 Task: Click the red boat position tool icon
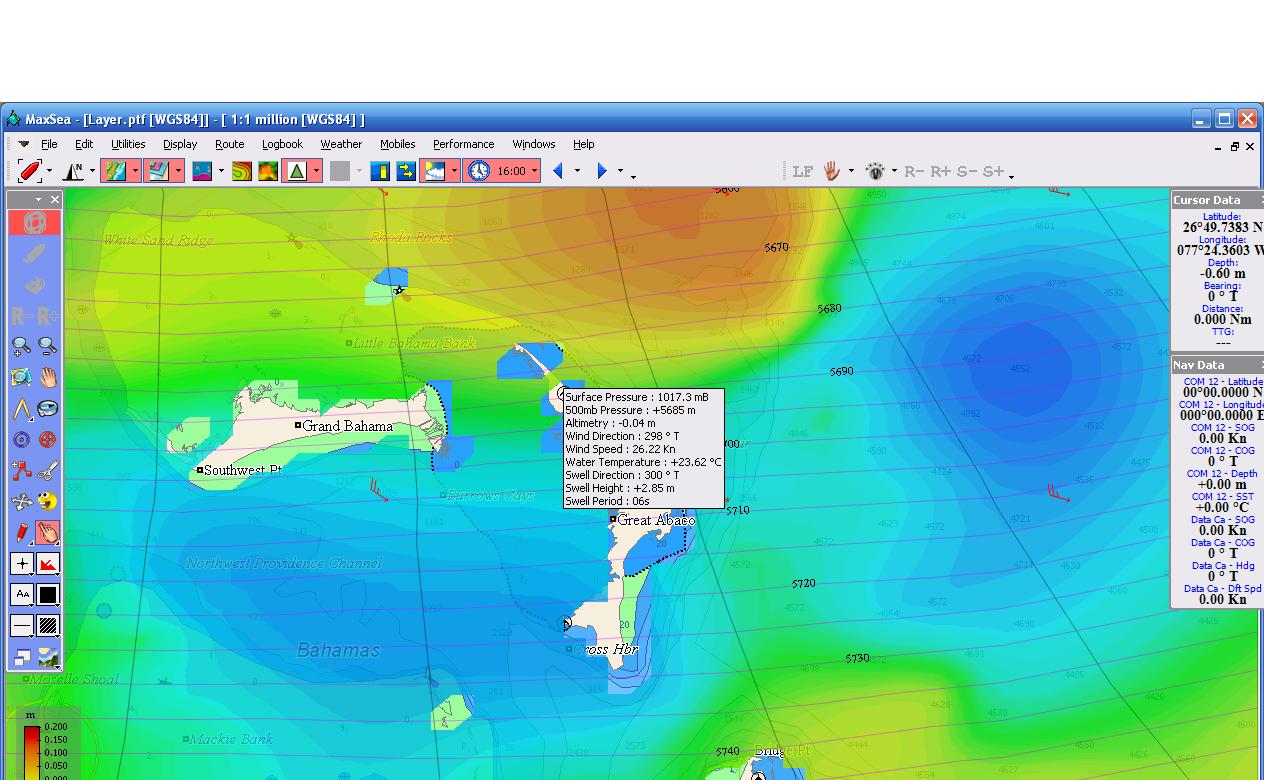30,171
